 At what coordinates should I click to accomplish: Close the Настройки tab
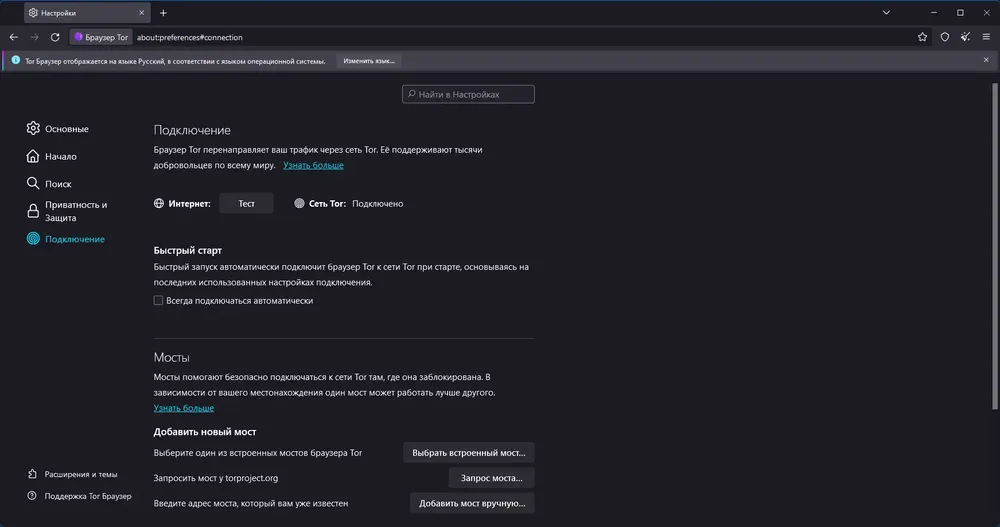tap(142, 13)
